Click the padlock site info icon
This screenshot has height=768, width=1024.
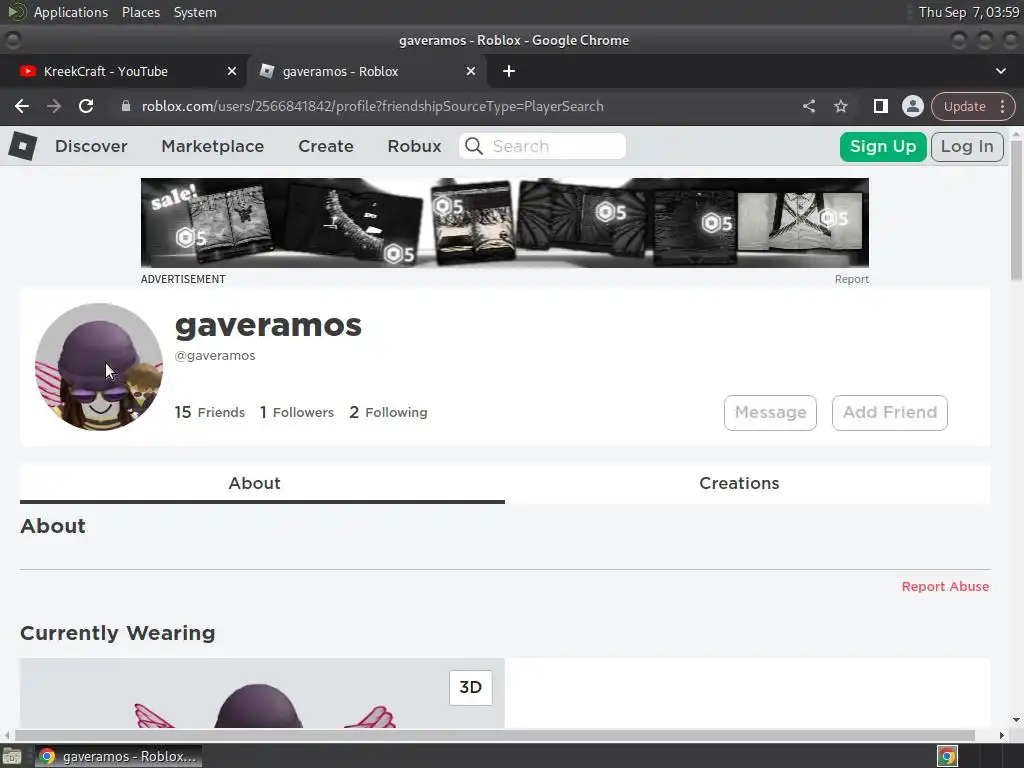click(126, 106)
